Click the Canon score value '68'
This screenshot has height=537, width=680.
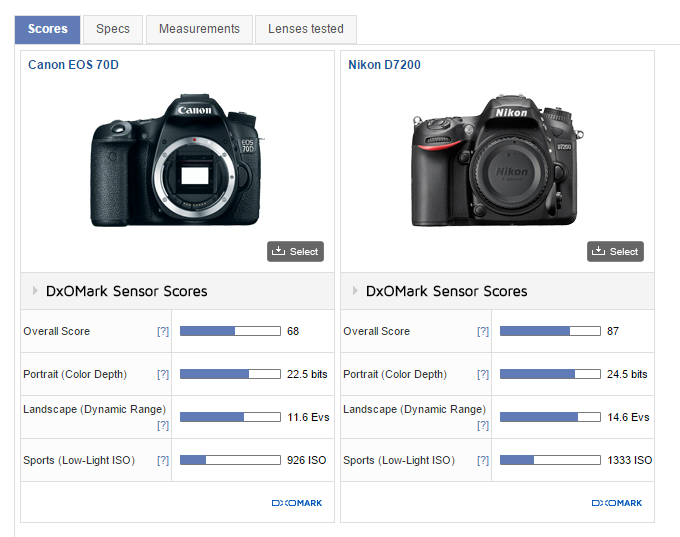[293, 331]
